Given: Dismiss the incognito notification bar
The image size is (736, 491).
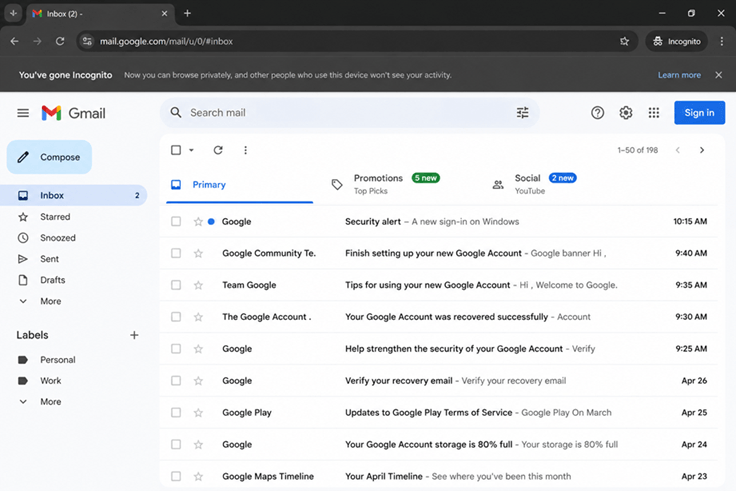Looking at the screenshot, I should point(719,75).
